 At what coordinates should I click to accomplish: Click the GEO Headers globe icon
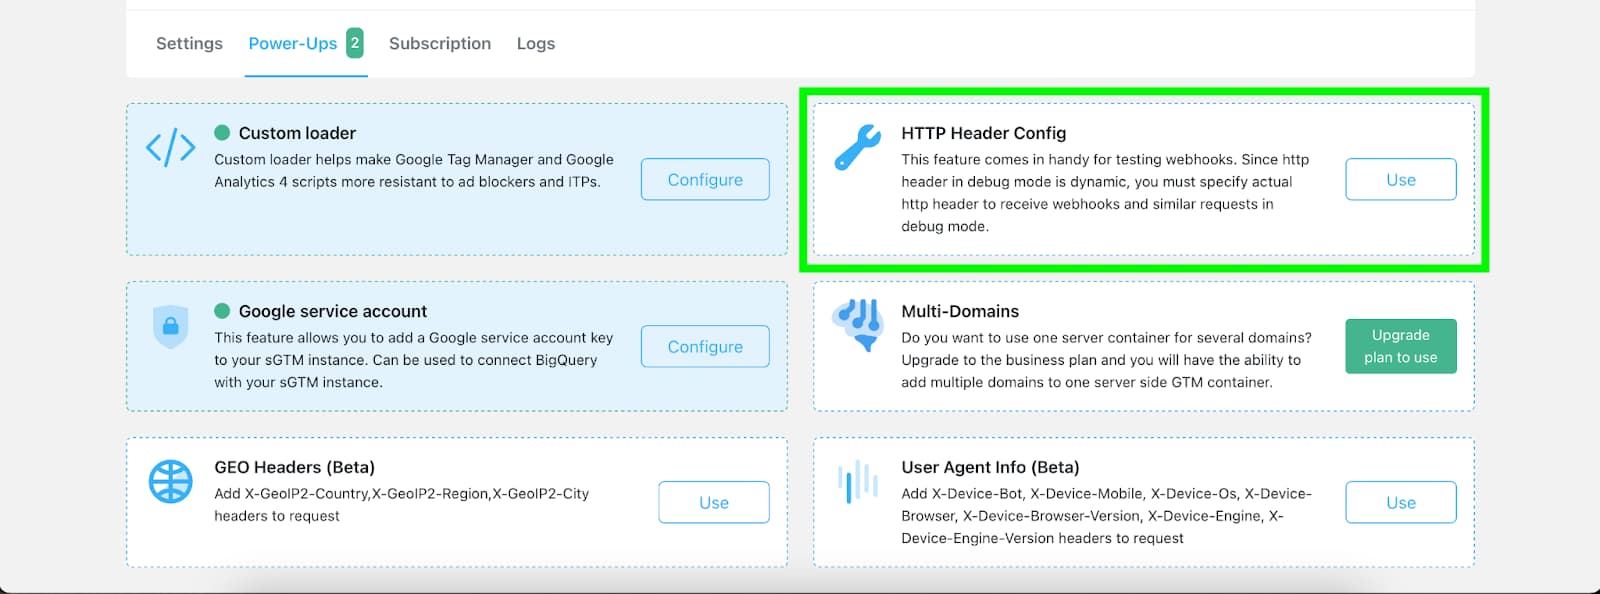(171, 481)
